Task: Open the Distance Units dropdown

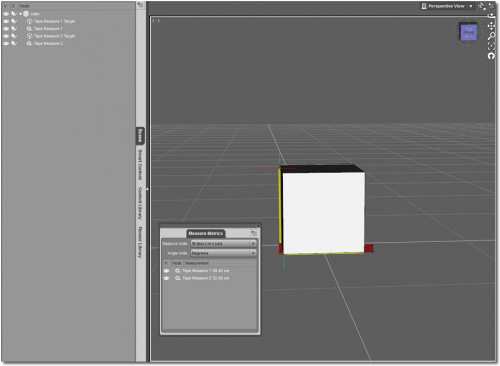Action: point(223,244)
